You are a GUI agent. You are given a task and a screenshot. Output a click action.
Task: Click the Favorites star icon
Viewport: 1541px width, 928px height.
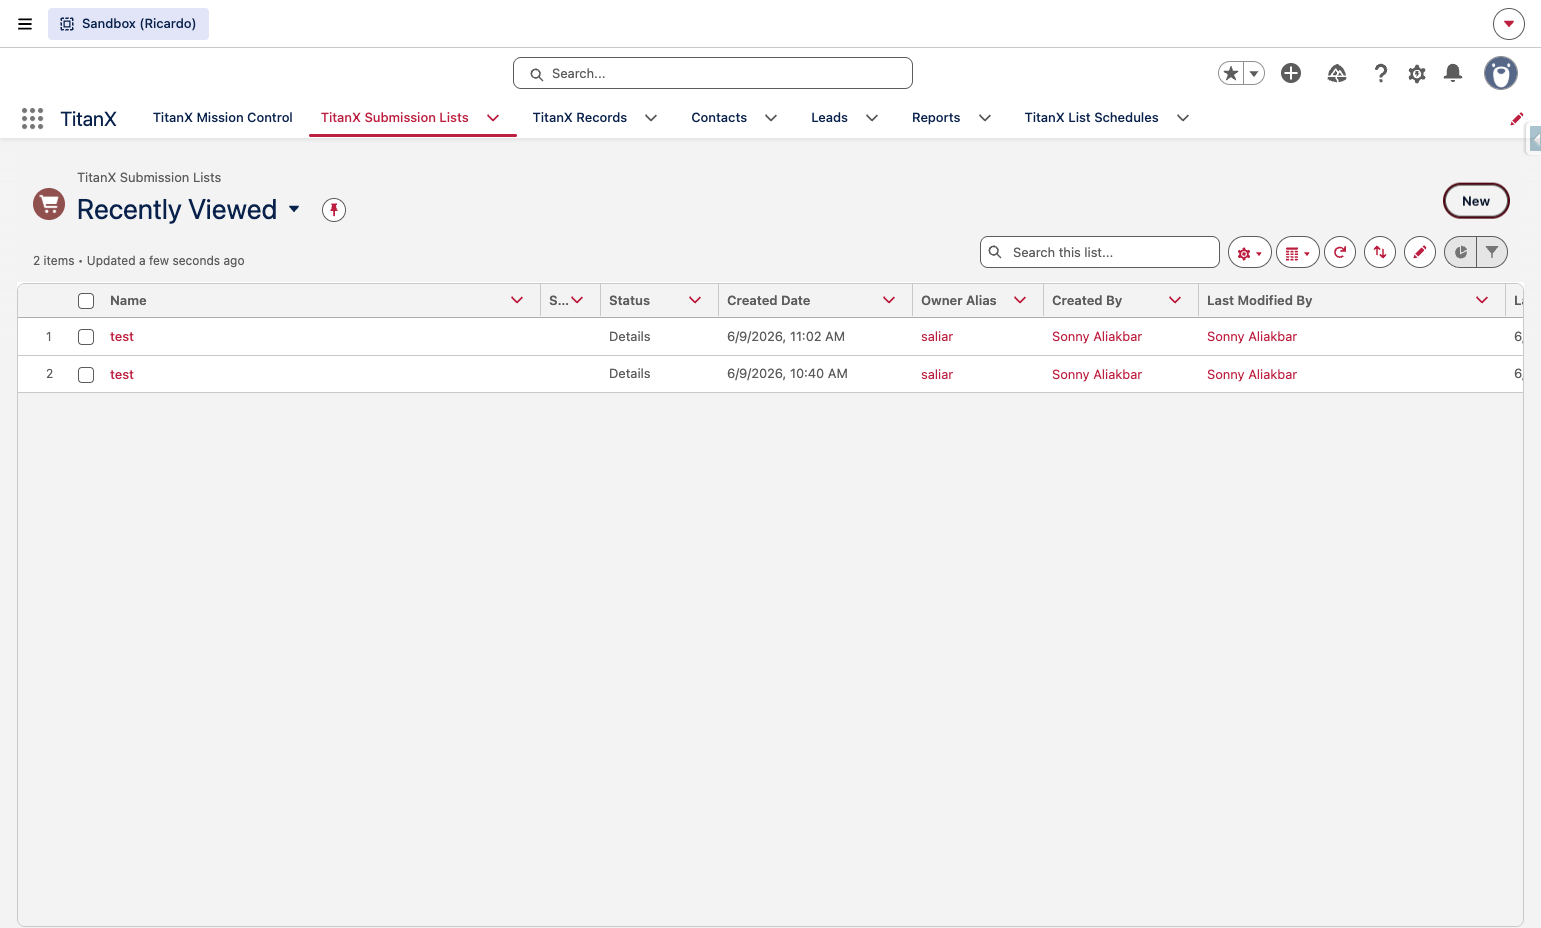coord(1231,73)
